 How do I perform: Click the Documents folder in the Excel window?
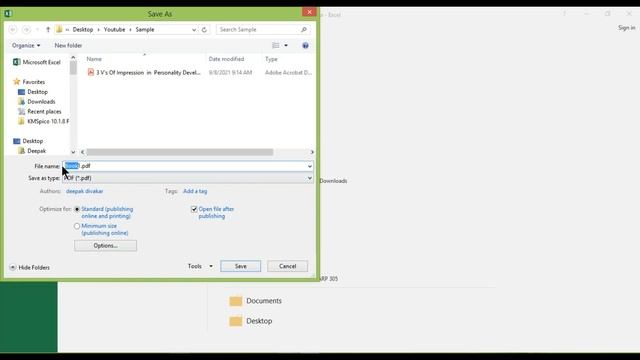coord(256,301)
